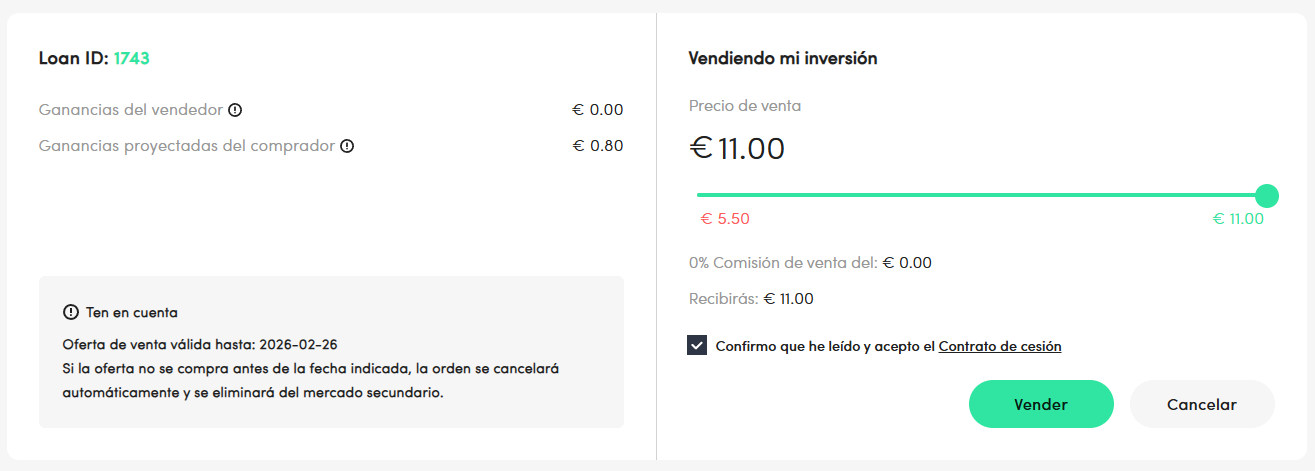Toggle the Contrato de cesión confirmation checkbox
Viewport: 1315px width, 471px height.
[x=697, y=346]
